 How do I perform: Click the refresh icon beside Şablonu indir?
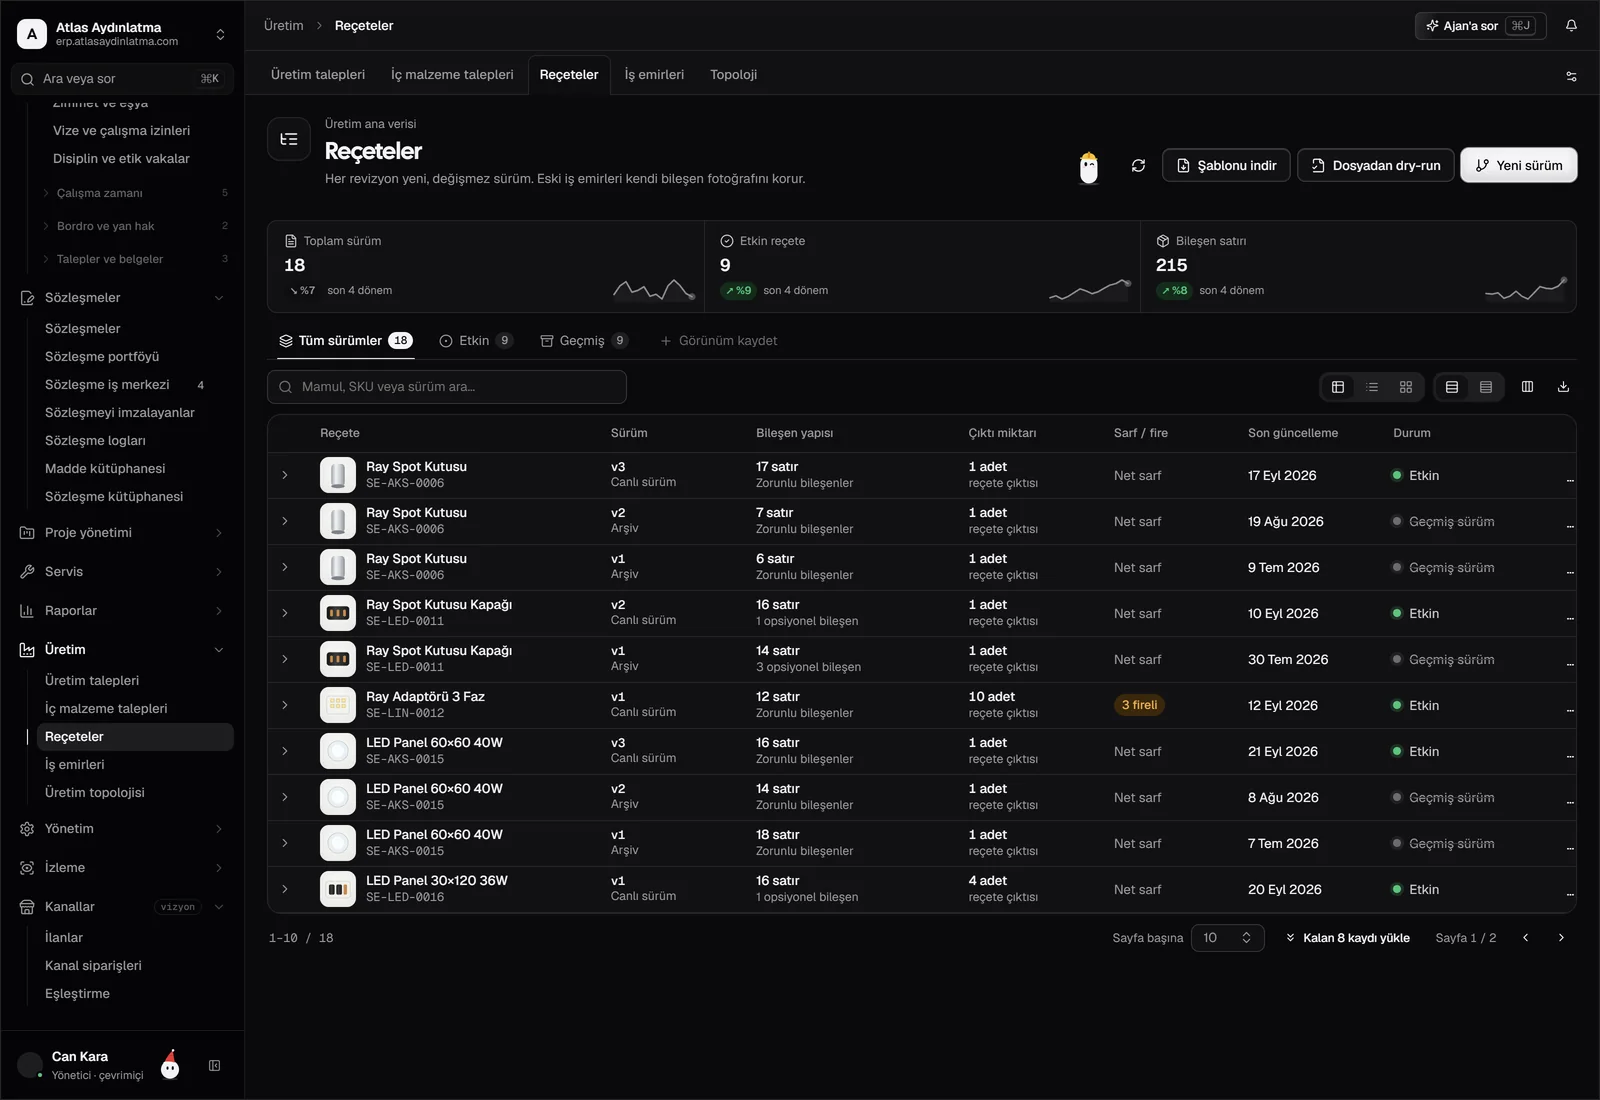(x=1138, y=165)
